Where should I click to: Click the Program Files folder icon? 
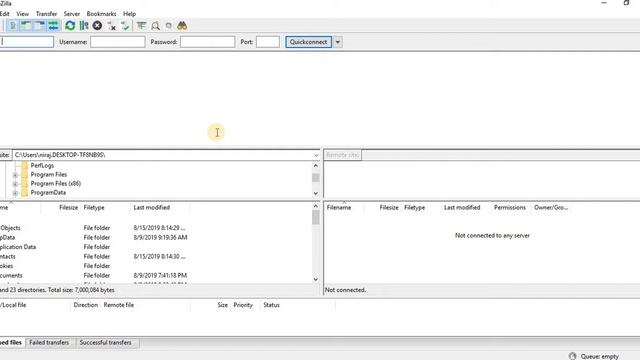(x=24, y=175)
